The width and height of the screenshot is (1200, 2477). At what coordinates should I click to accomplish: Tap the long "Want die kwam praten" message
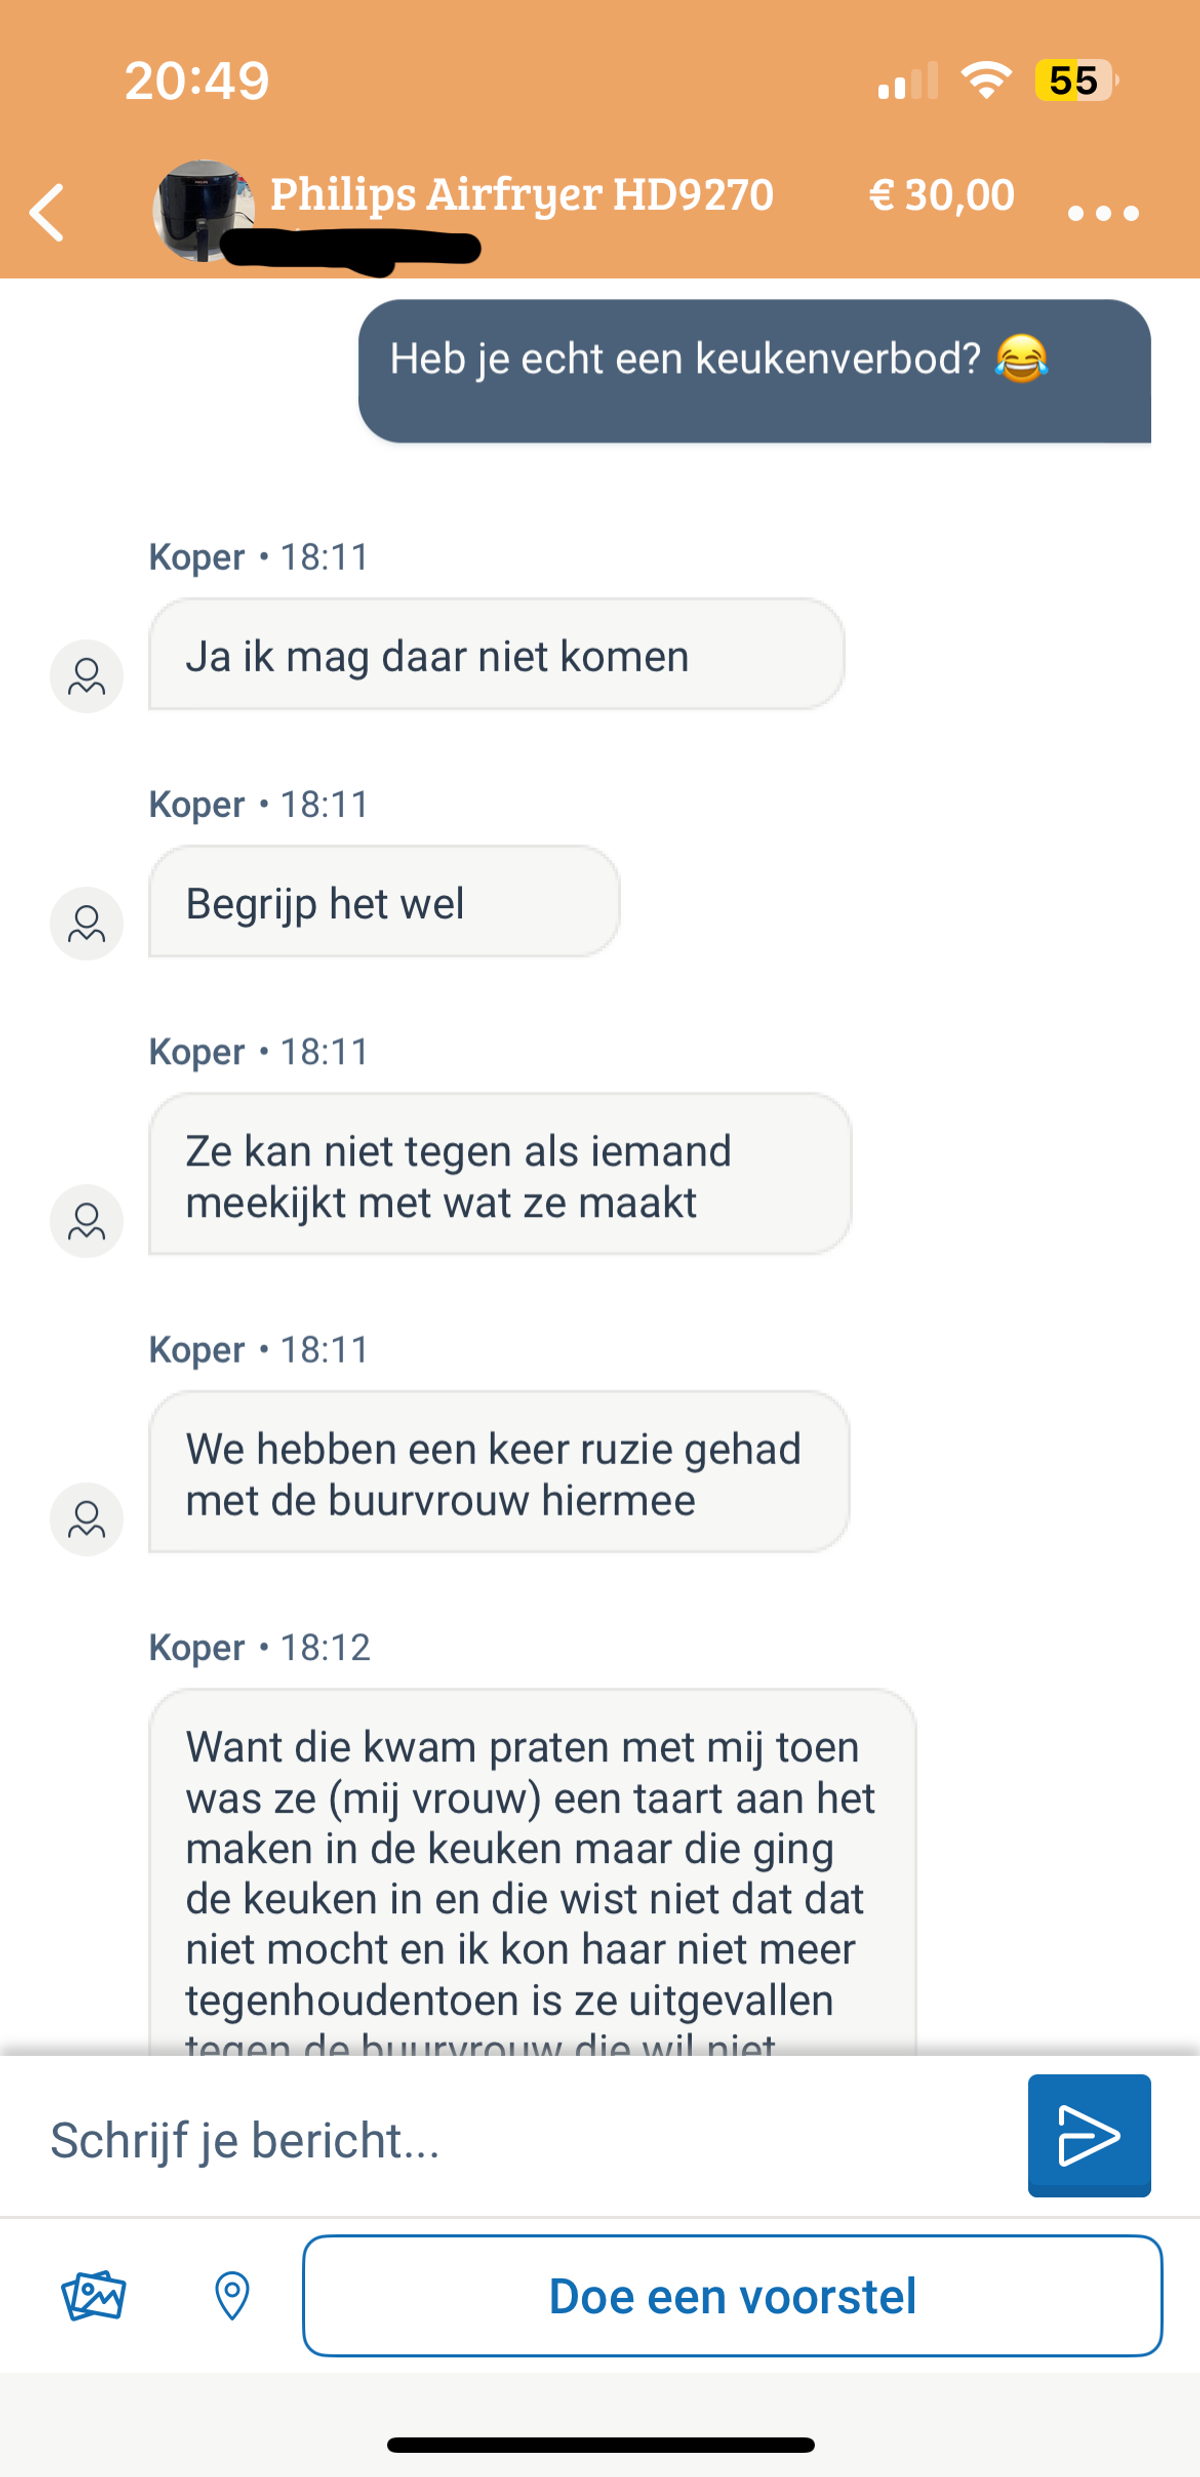532,1870
